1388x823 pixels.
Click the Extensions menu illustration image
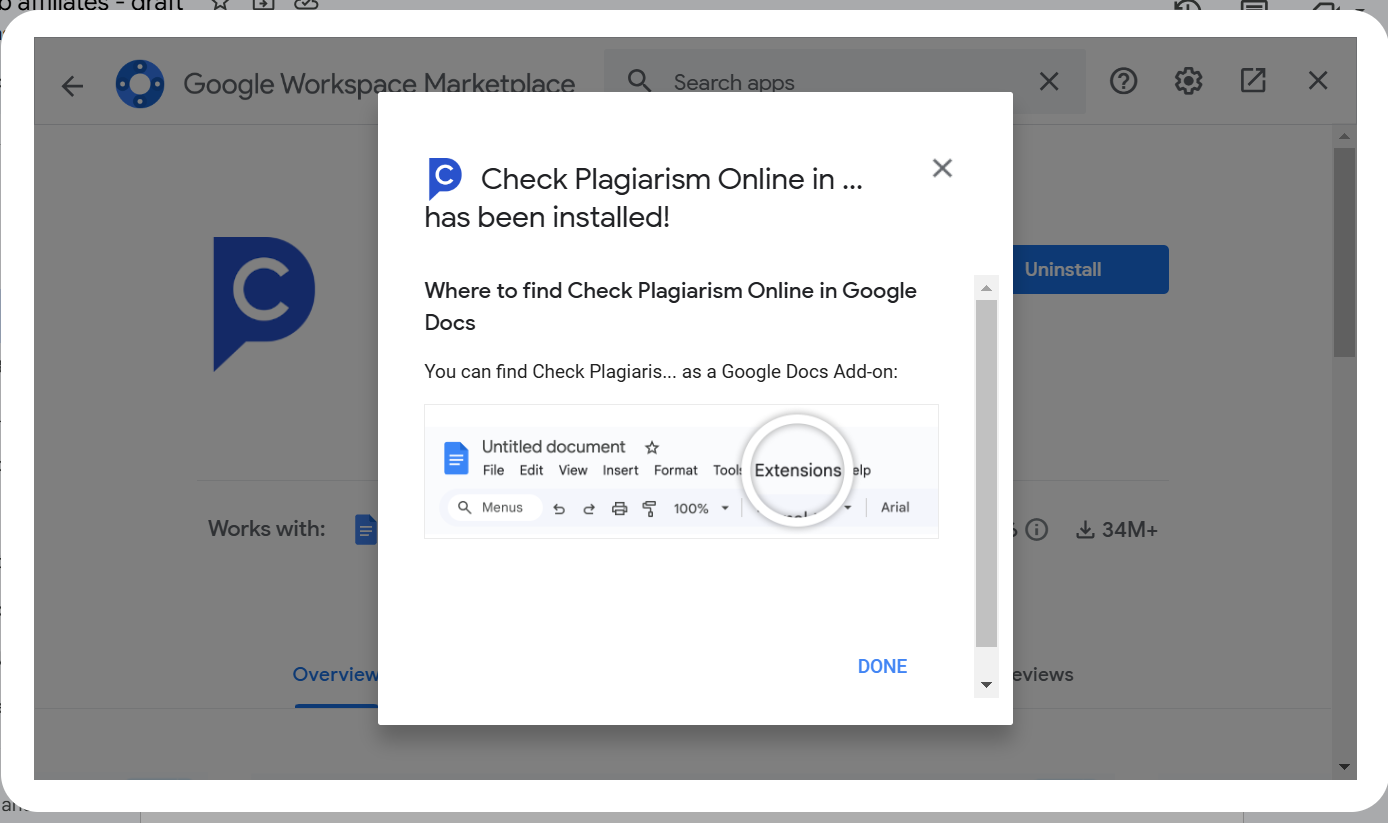[x=681, y=471]
